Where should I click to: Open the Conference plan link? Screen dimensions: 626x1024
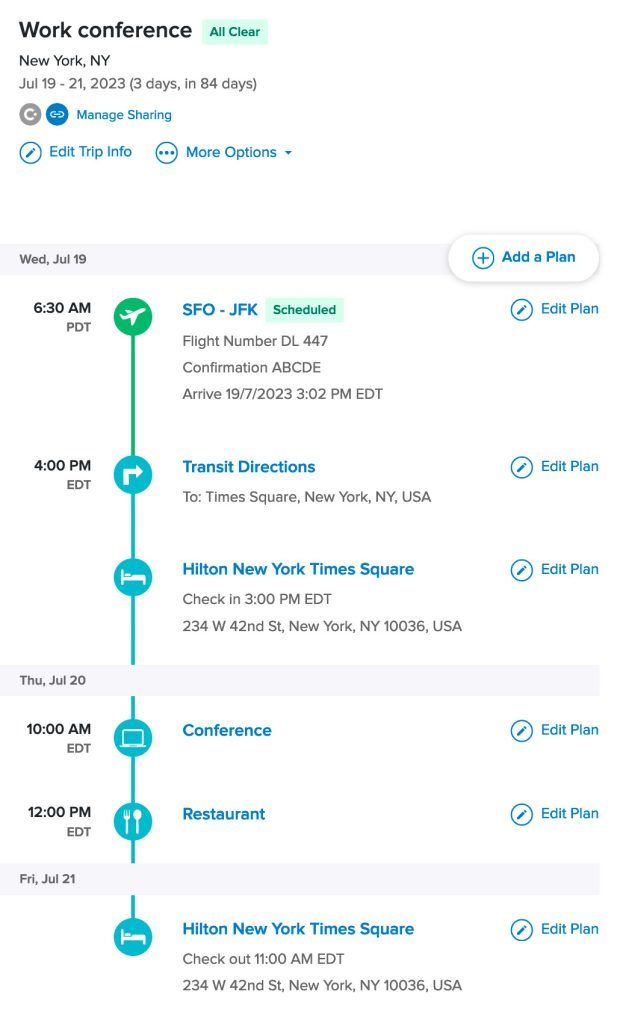(227, 730)
